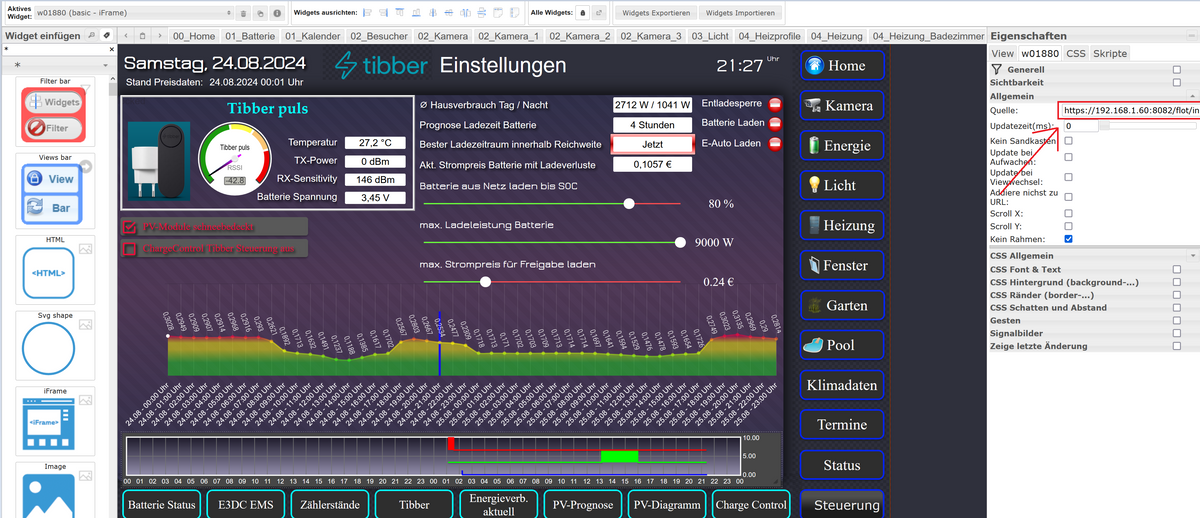Go to next view tab arrow
1200x518 pixels.
pyautogui.click(x=160, y=36)
